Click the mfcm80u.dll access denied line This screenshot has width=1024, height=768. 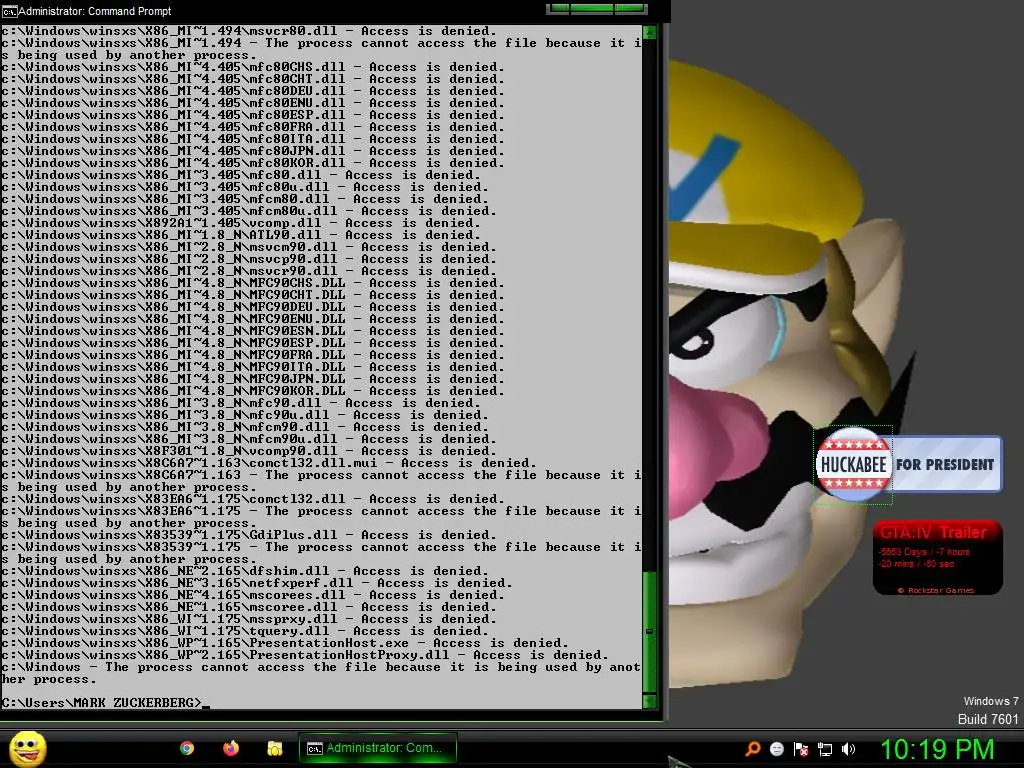tap(249, 211)
